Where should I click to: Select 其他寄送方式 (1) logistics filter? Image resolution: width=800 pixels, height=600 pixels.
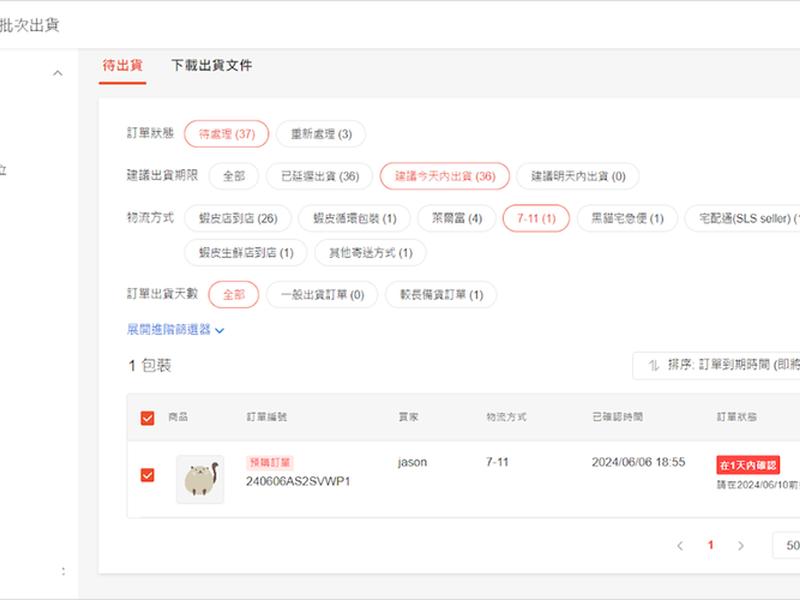pos(370,253)
